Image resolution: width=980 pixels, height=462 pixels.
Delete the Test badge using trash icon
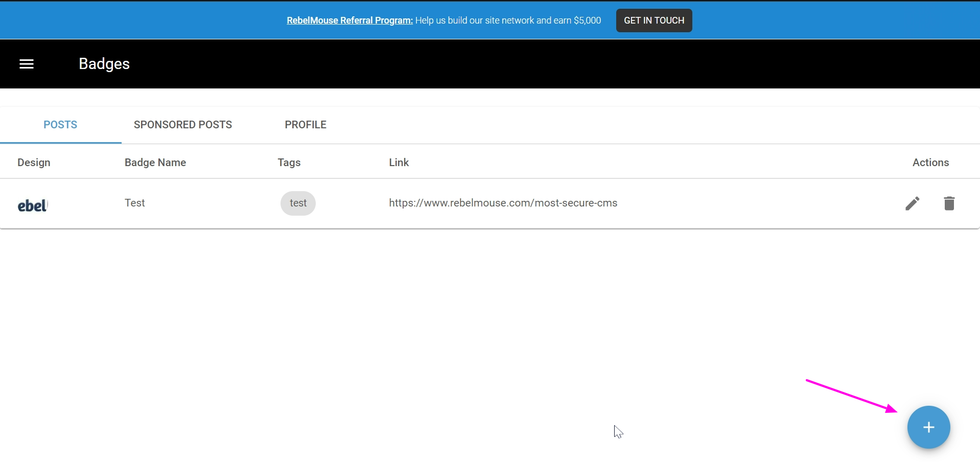coord(949,204)
